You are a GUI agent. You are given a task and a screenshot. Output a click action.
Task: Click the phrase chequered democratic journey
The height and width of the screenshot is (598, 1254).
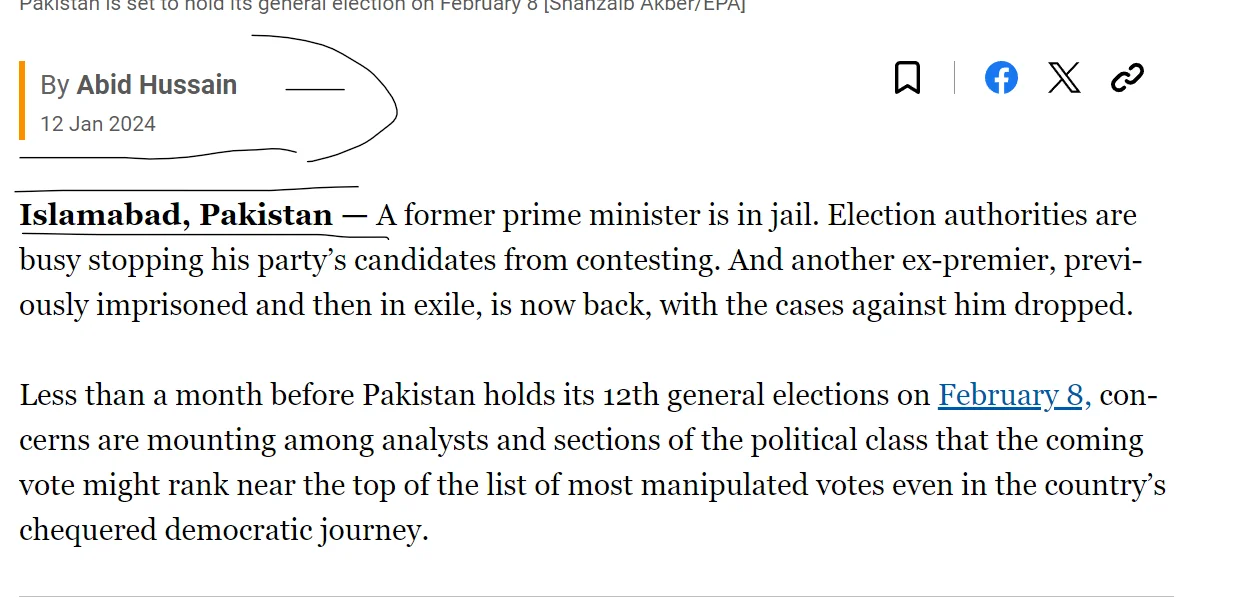tap(222, 530)
